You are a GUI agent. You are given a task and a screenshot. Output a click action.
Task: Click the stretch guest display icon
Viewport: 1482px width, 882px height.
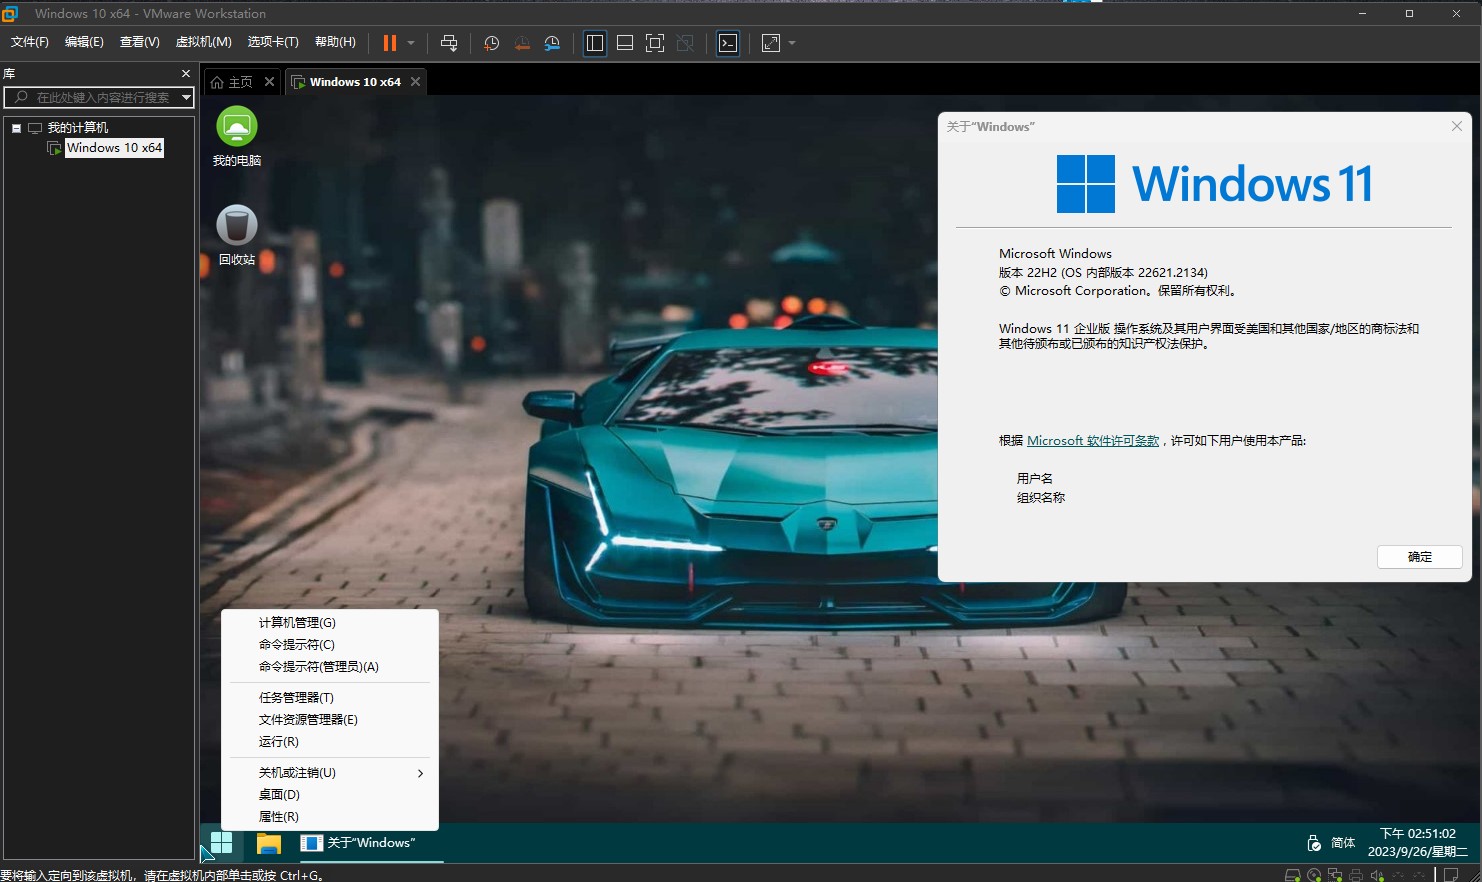[x=771, y=43]
